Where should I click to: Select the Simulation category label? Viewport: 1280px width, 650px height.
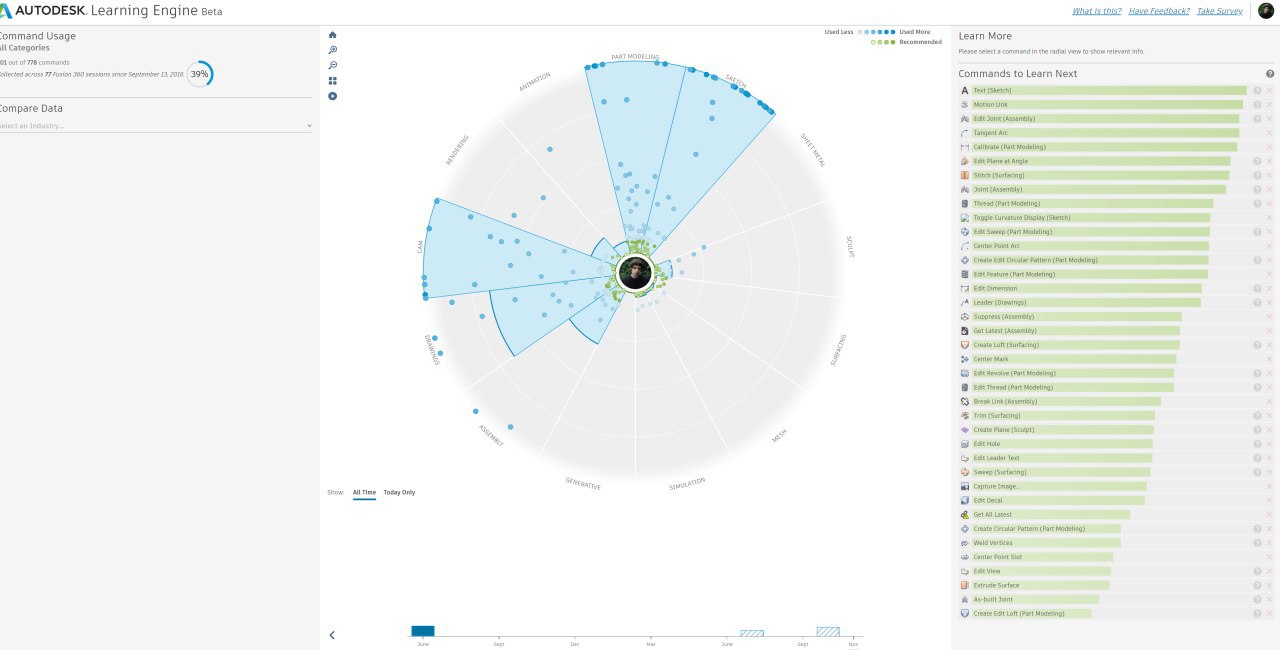point(687,484)
